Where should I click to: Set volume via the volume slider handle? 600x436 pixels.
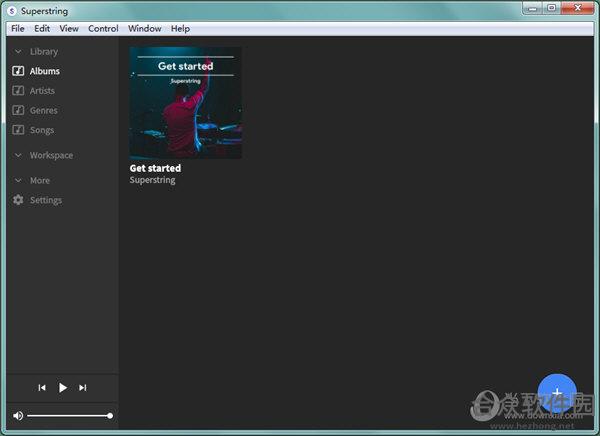click(110, 416)
